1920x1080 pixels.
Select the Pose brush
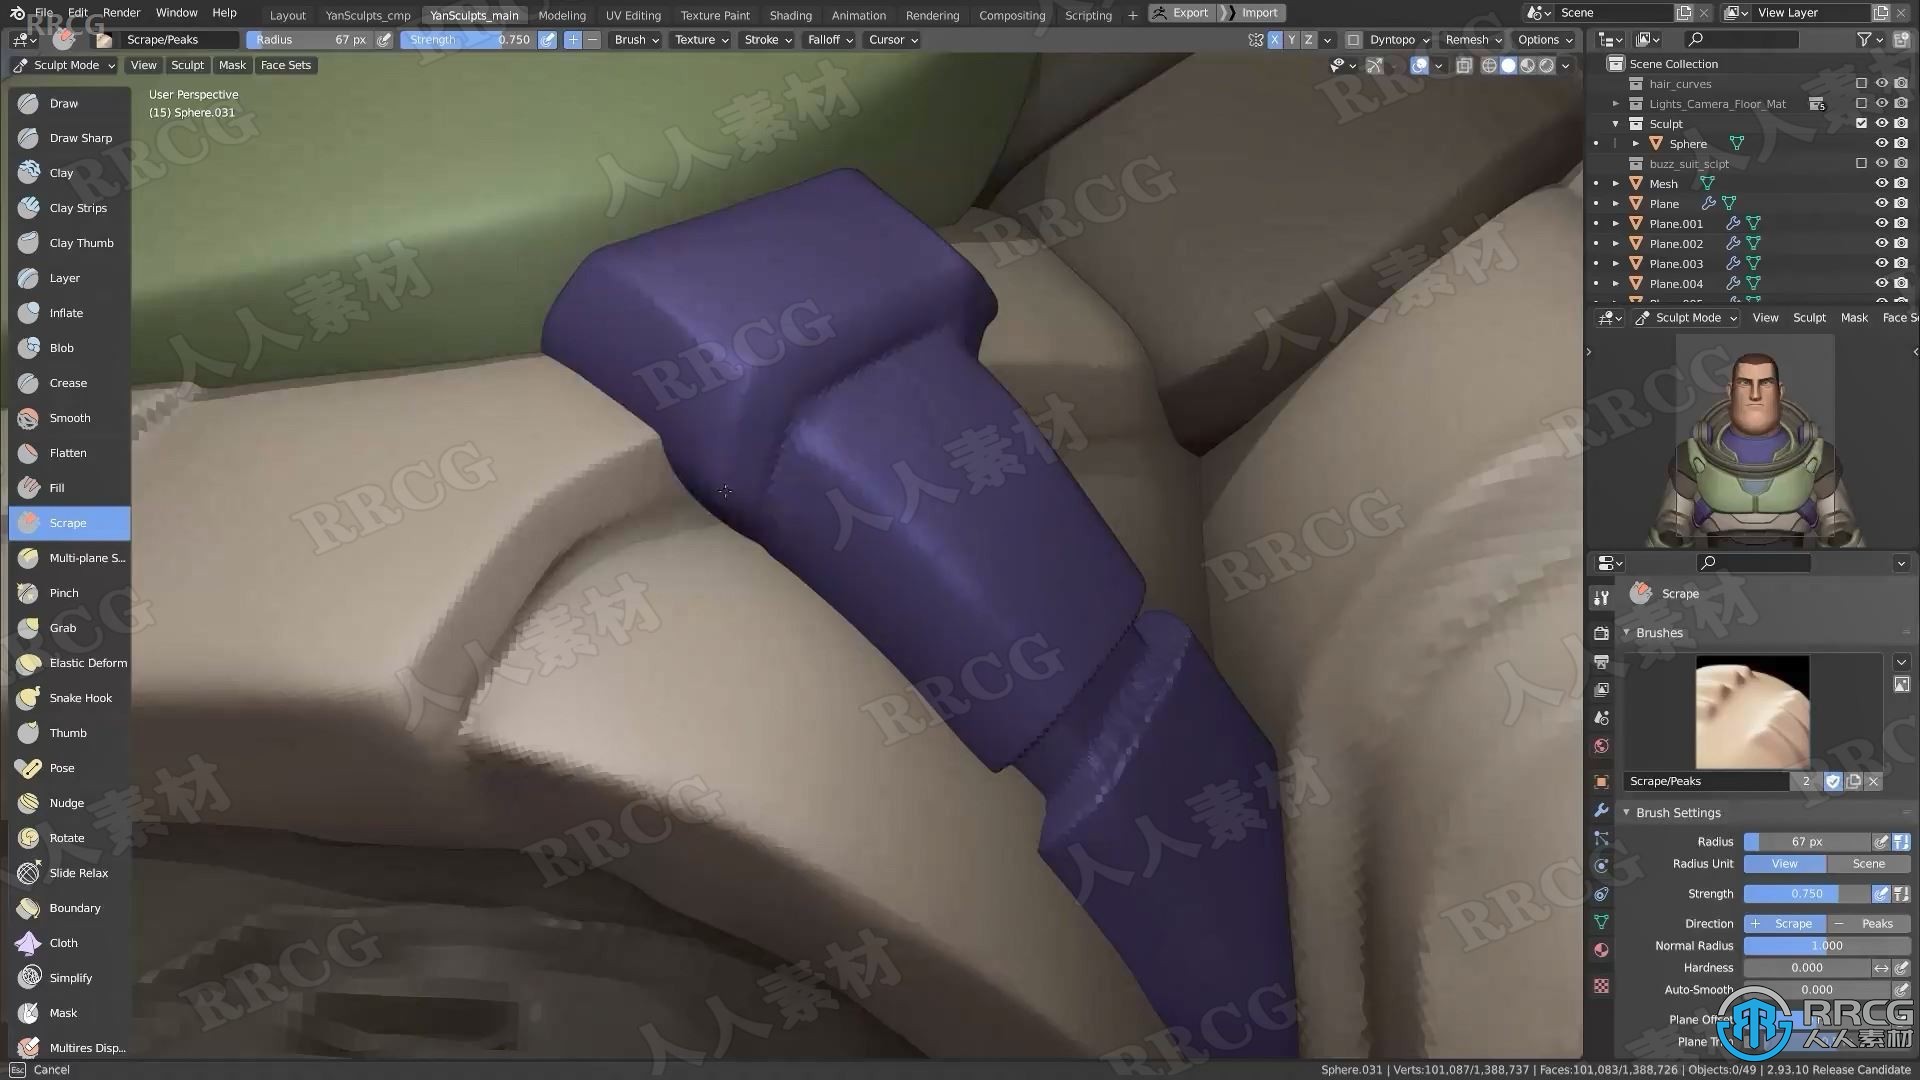pyautogui.click(x=69, y=768)
